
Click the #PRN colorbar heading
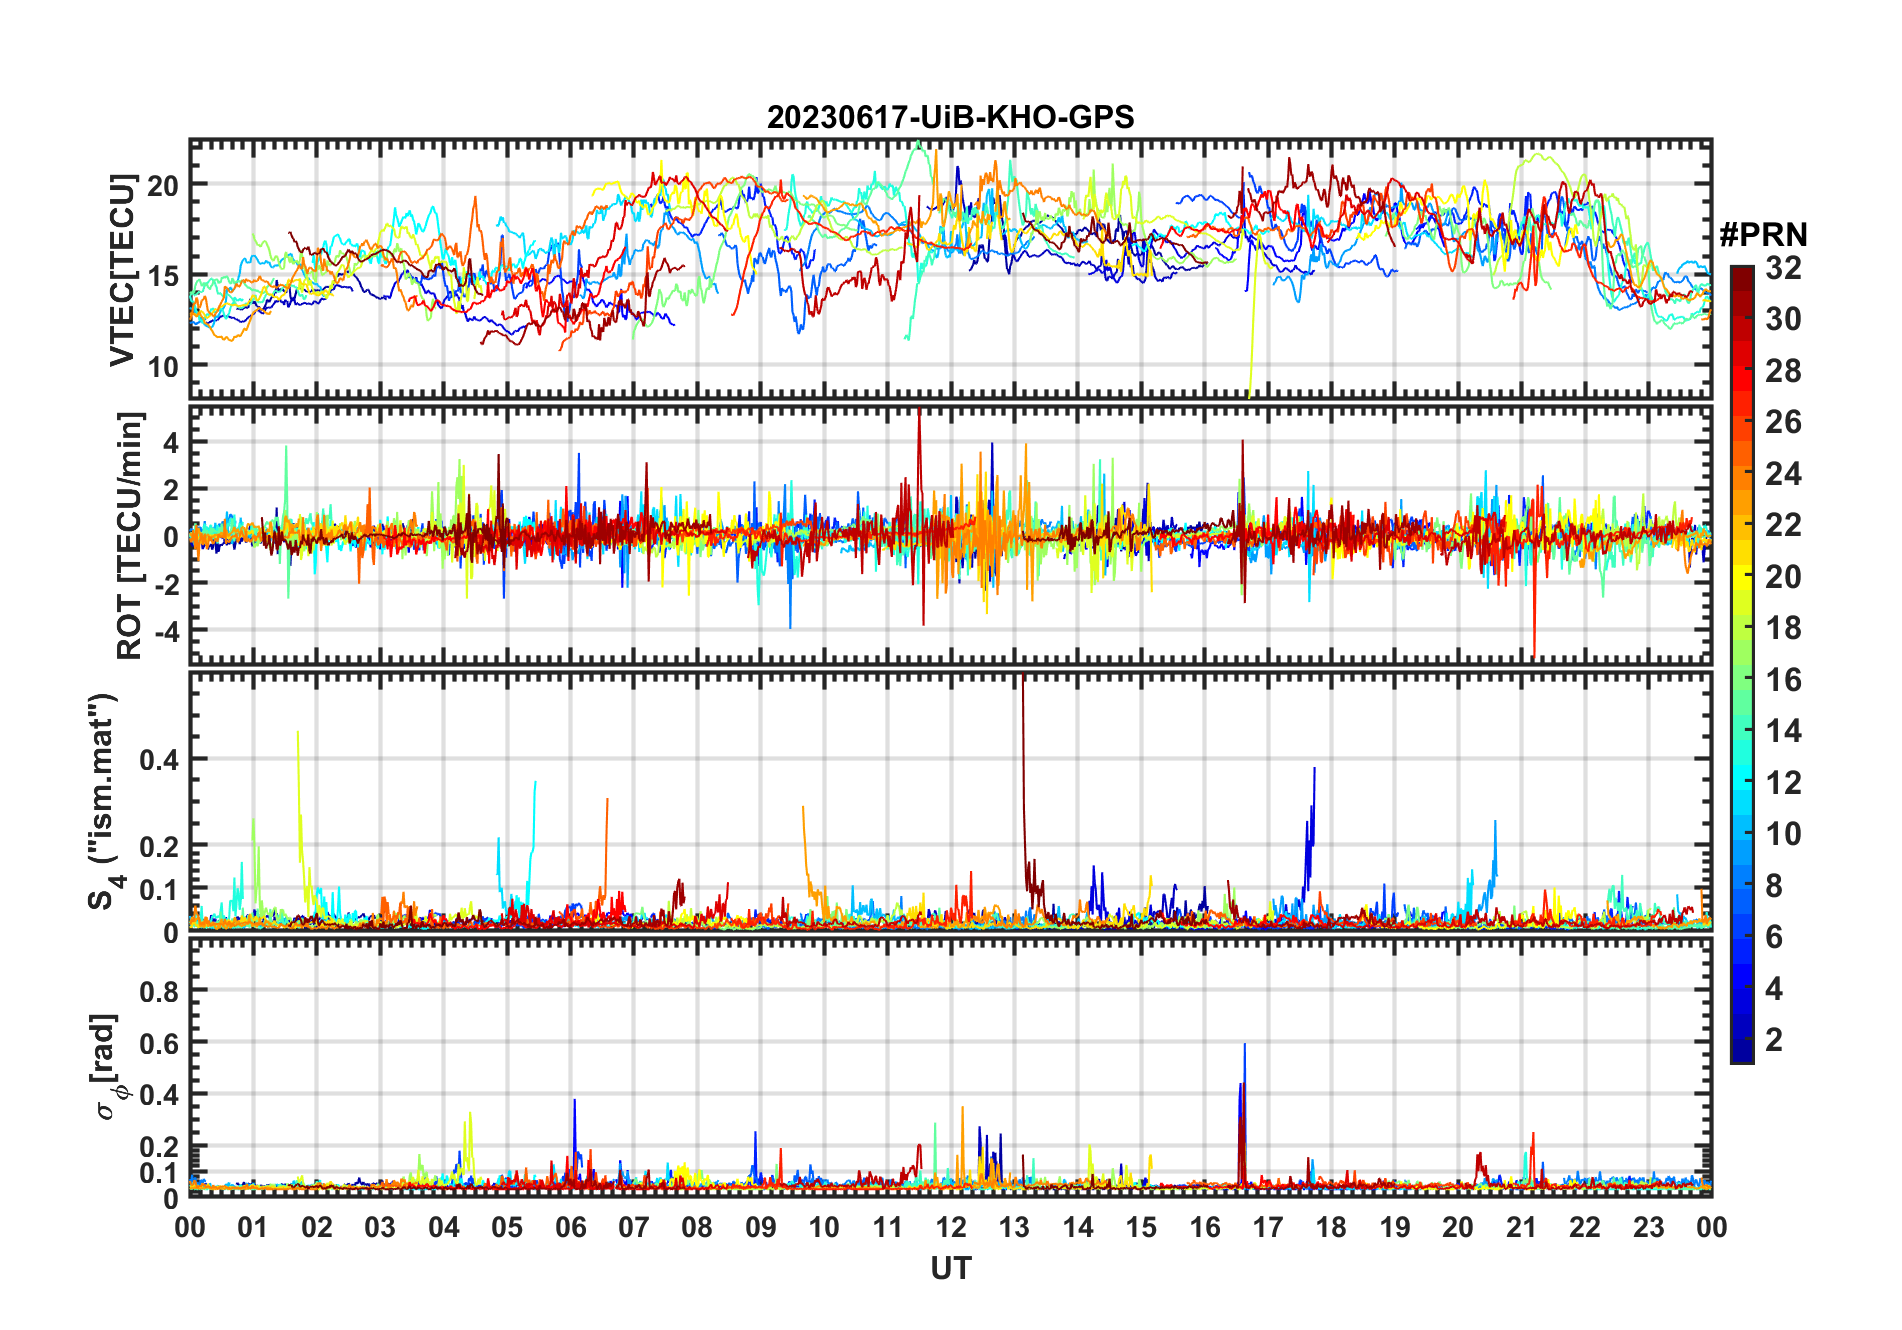tap(1764, 235)
